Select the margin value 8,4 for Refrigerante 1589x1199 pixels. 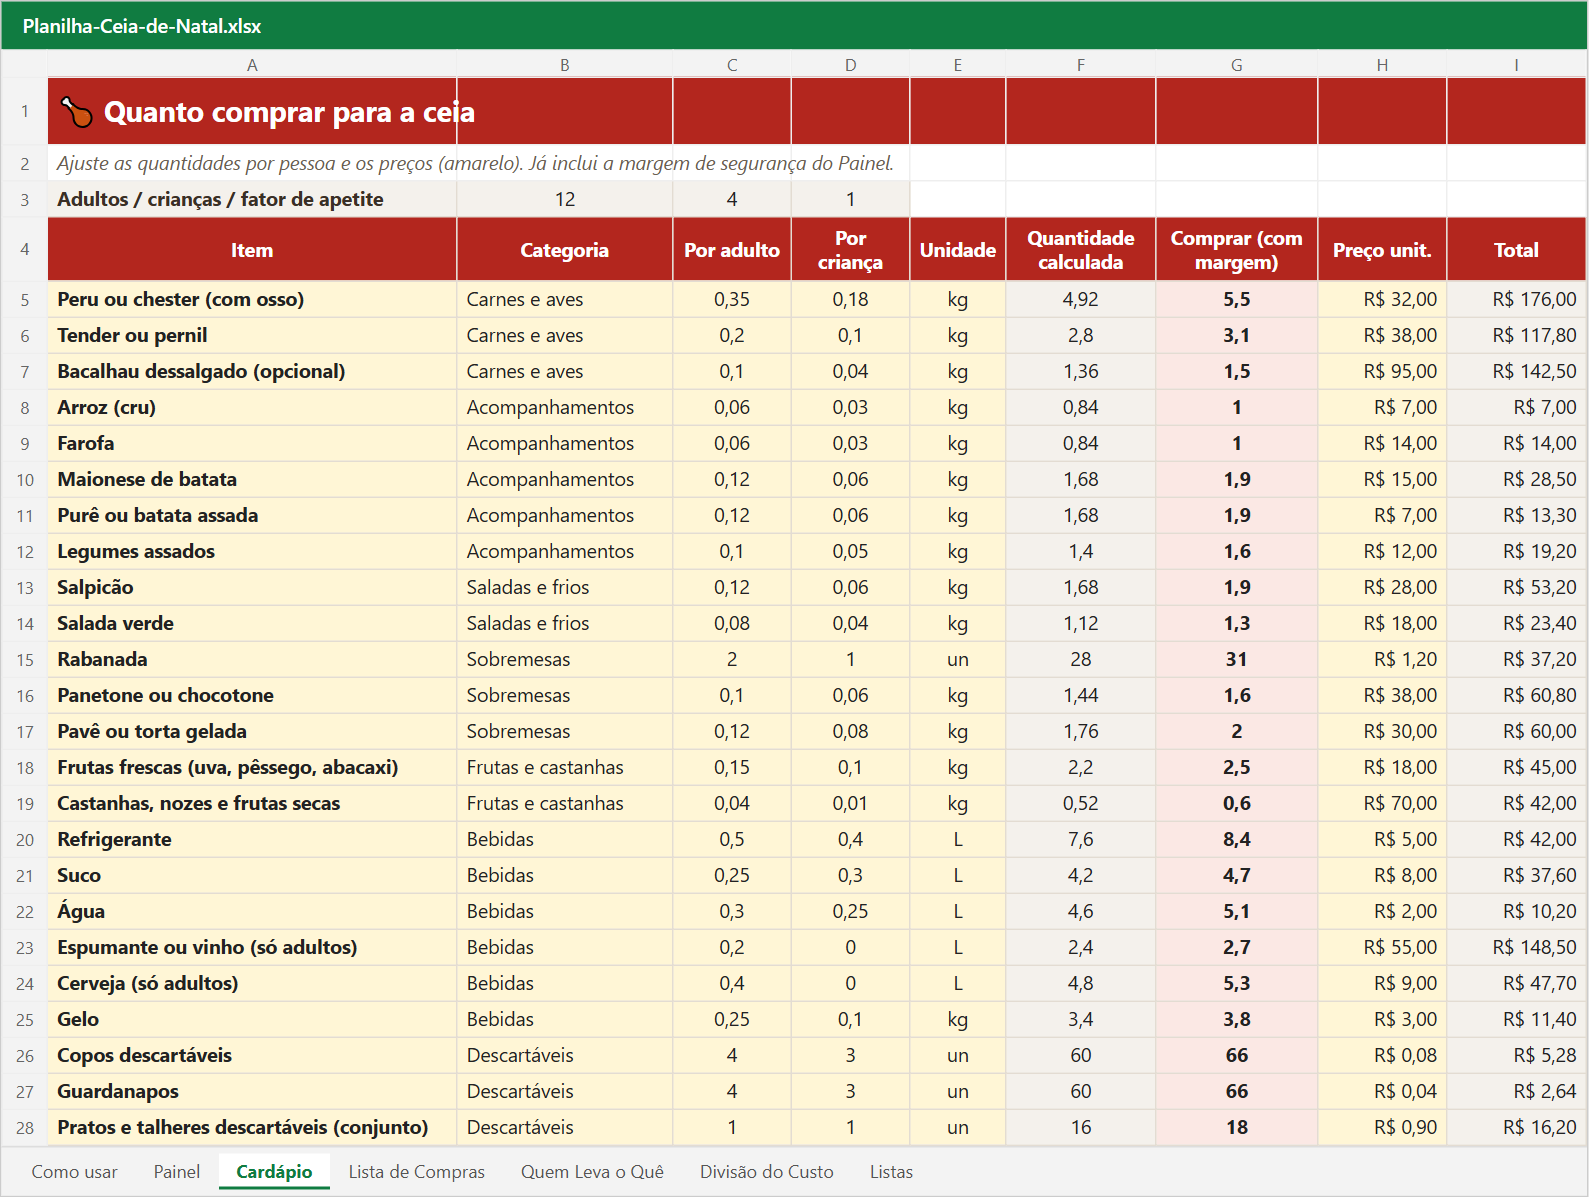1237,840
